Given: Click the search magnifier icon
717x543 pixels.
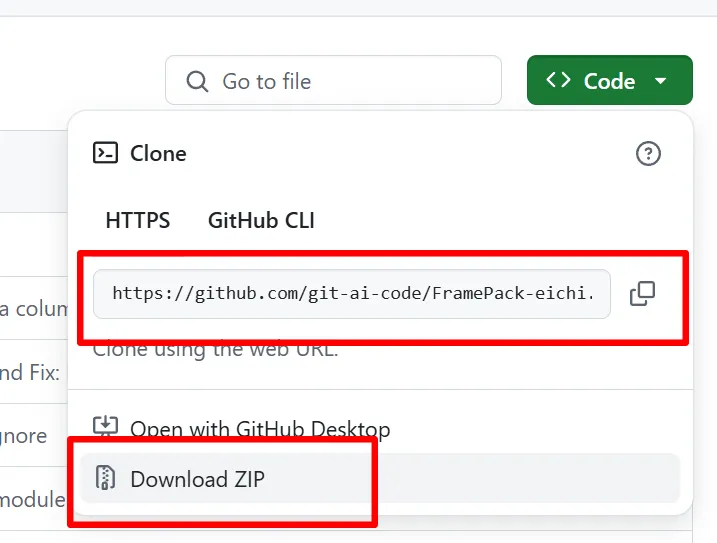Looking at the screenshot, I should coord(197,81).
